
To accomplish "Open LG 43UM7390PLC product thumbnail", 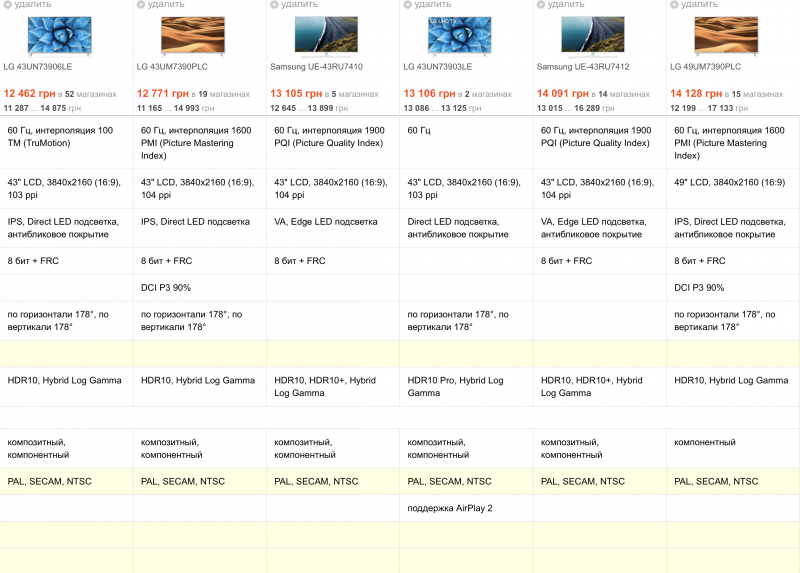I will (193, 36).
